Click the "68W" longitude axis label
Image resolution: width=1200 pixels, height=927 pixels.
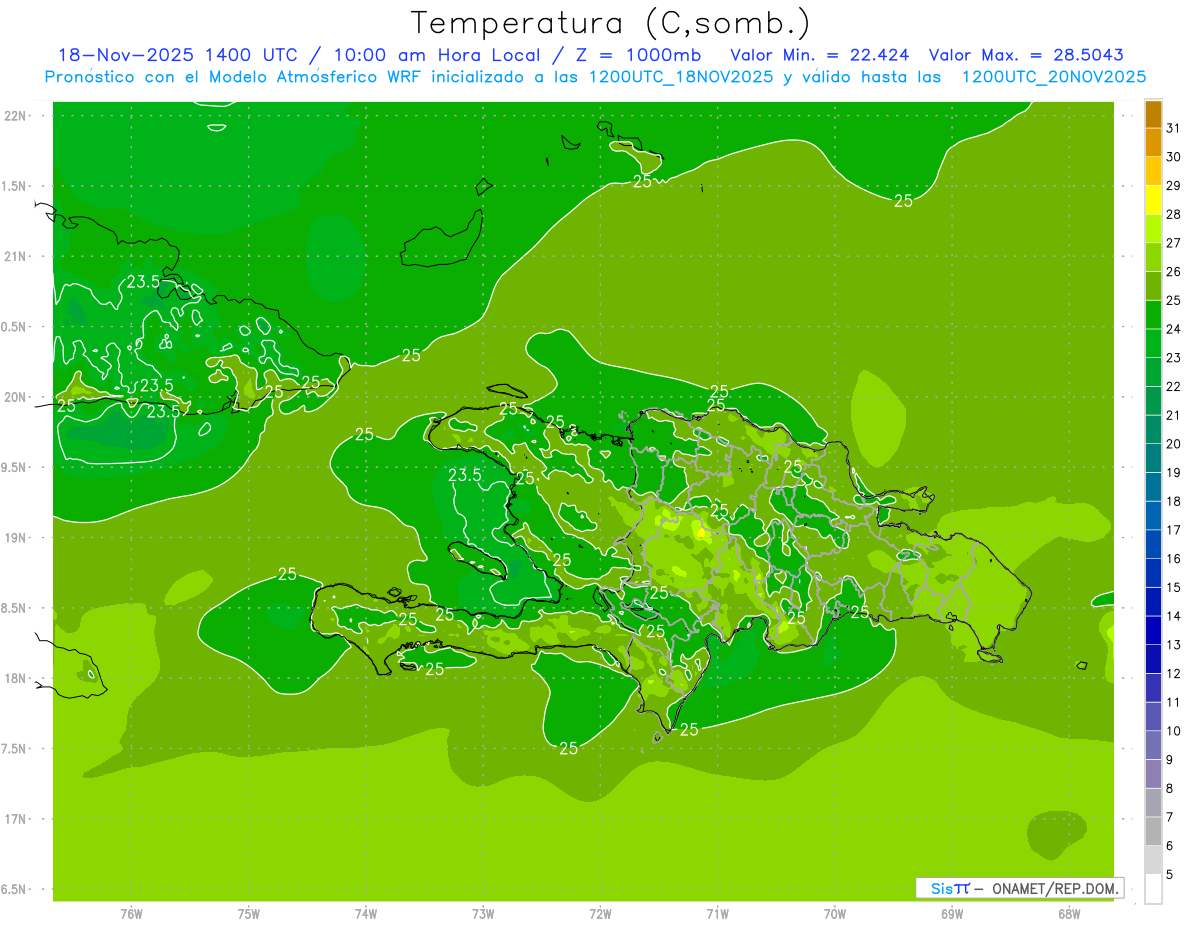pyautogui.click(x=1069, y=914)
